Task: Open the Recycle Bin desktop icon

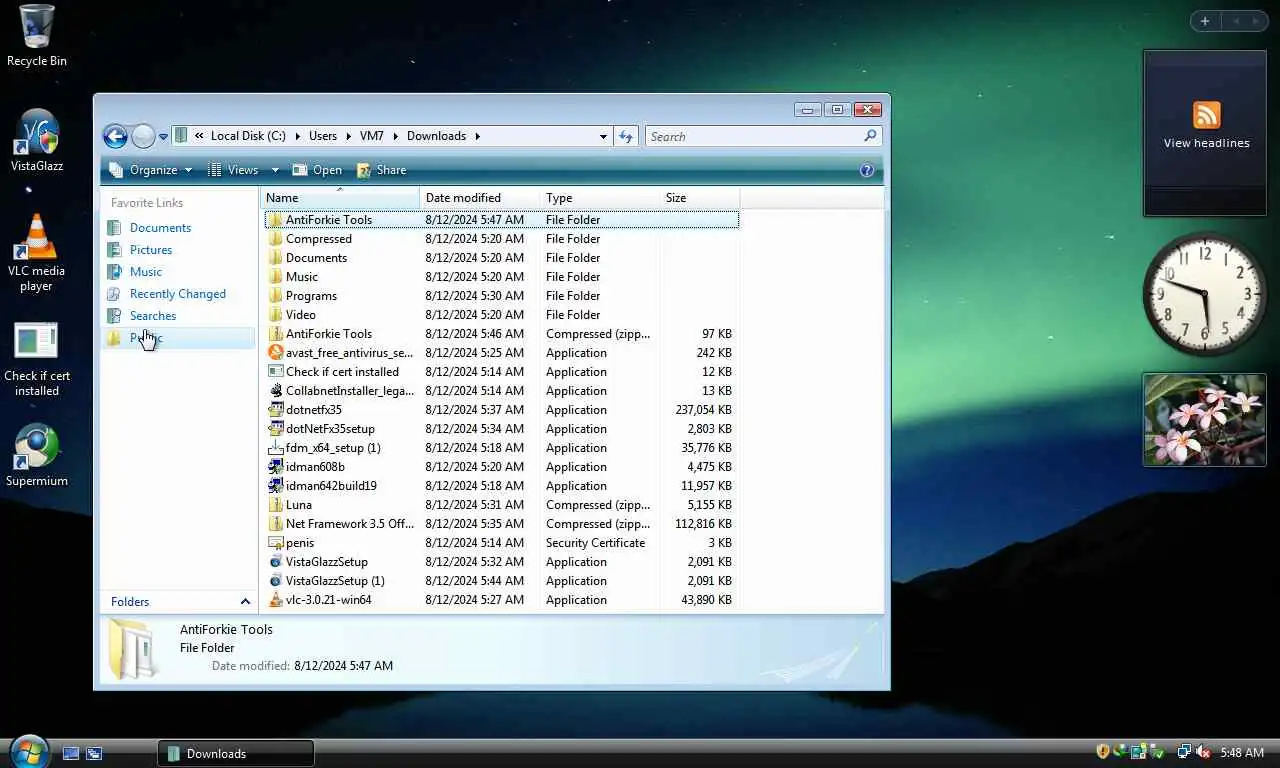Action: [37, 36]
